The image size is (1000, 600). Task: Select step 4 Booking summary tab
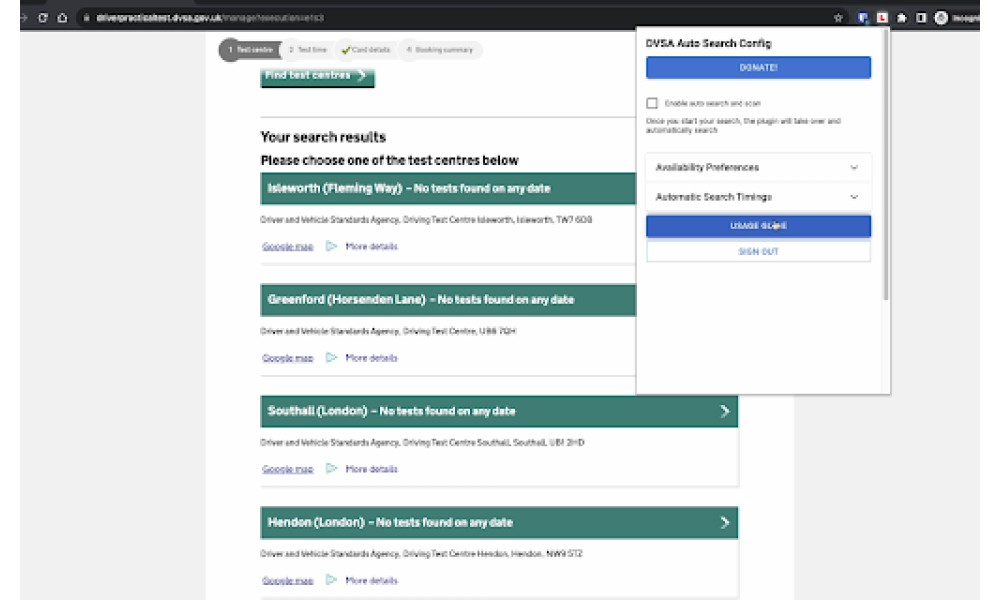coord(440,50)
